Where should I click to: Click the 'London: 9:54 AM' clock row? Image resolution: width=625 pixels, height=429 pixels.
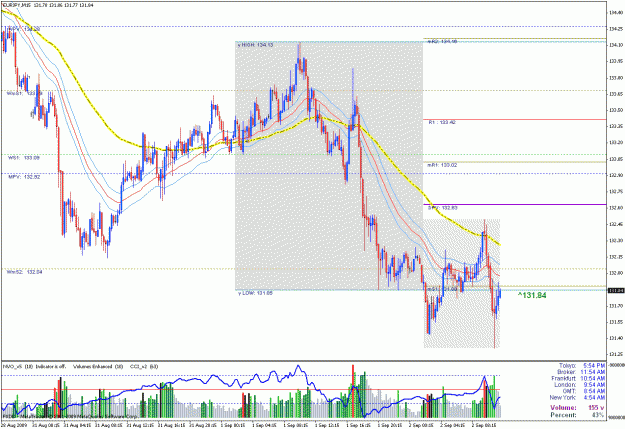[x=580, y=385]
